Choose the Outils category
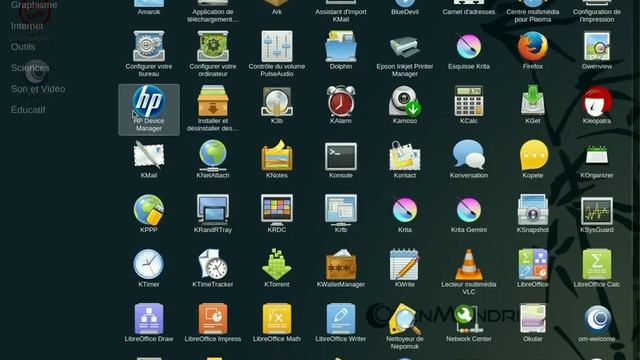Viewport: 640px width, 360px height. click(x=23, y=47)
